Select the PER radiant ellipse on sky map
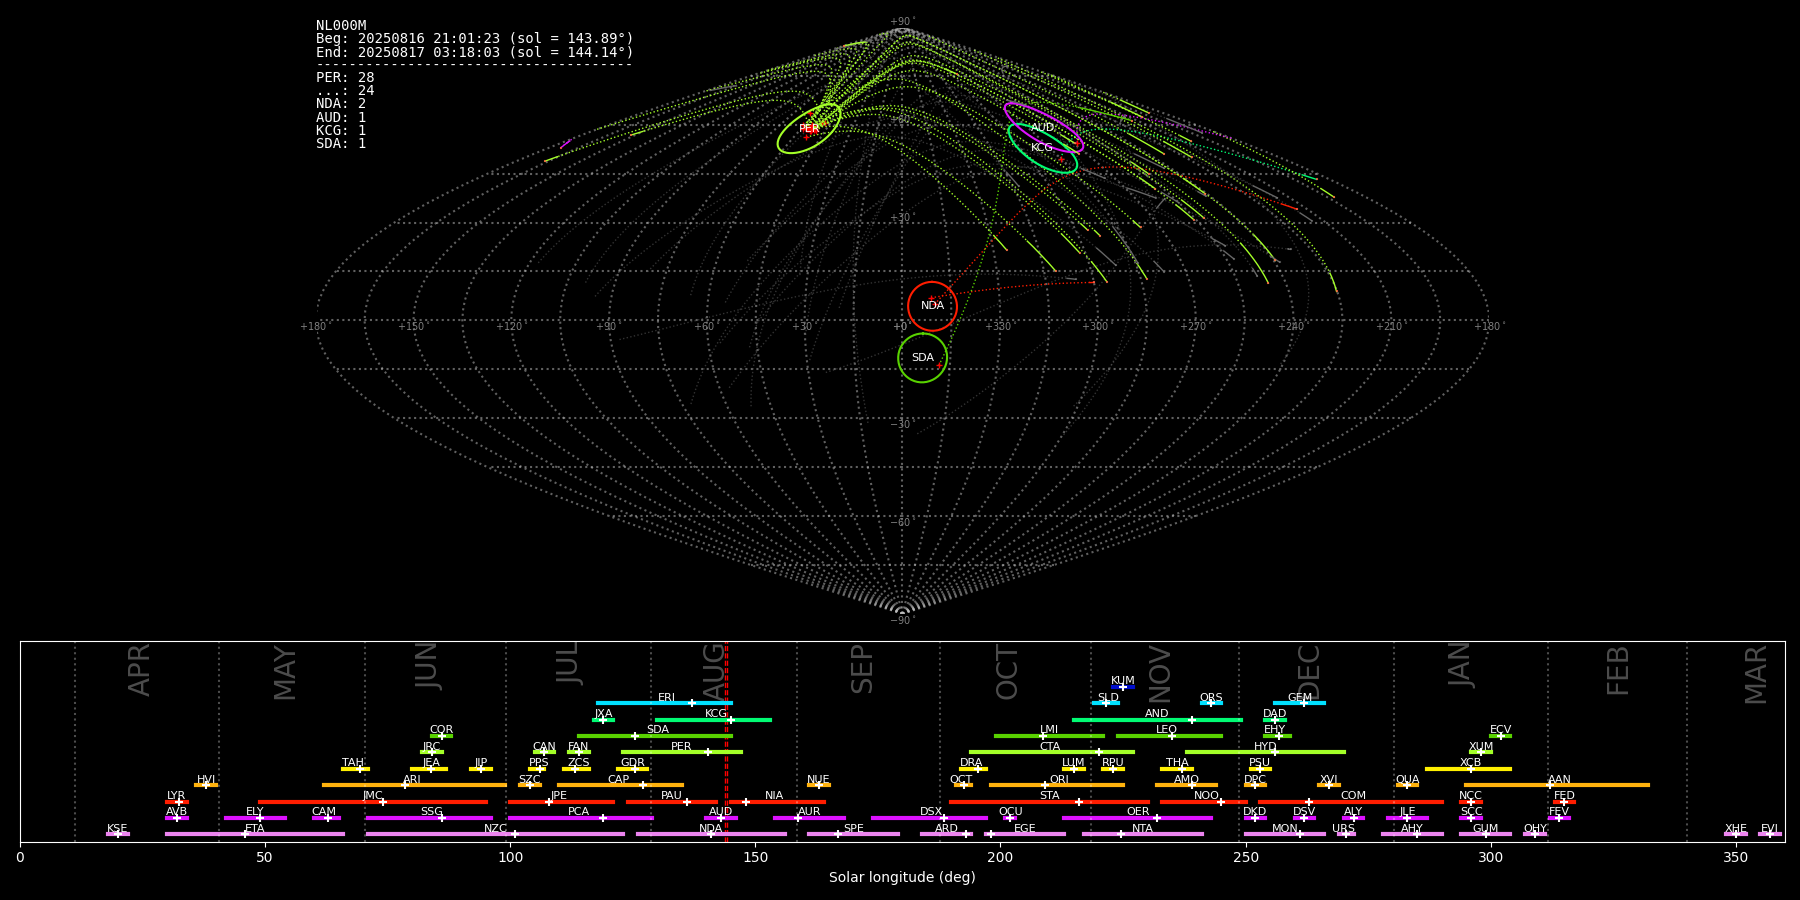The height and width of the screenshot is (900, 1800). click(x=809, y=129)
